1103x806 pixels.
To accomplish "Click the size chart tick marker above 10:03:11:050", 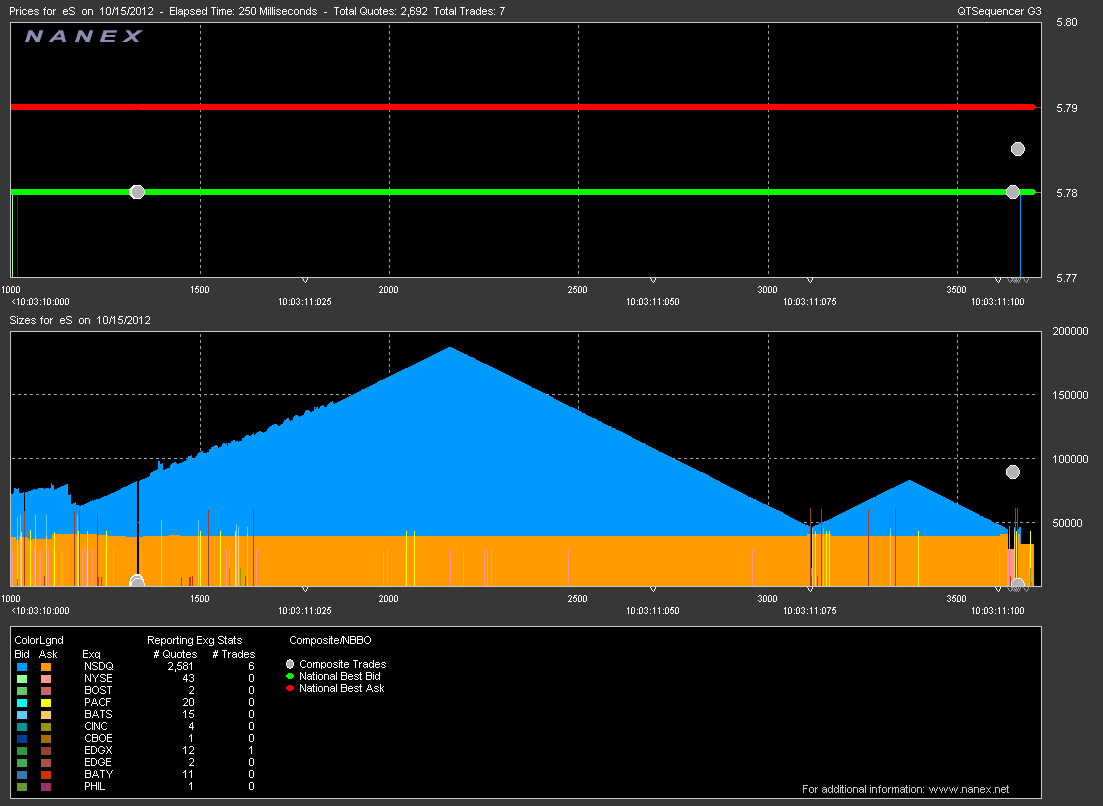I will tap(653, 589).
